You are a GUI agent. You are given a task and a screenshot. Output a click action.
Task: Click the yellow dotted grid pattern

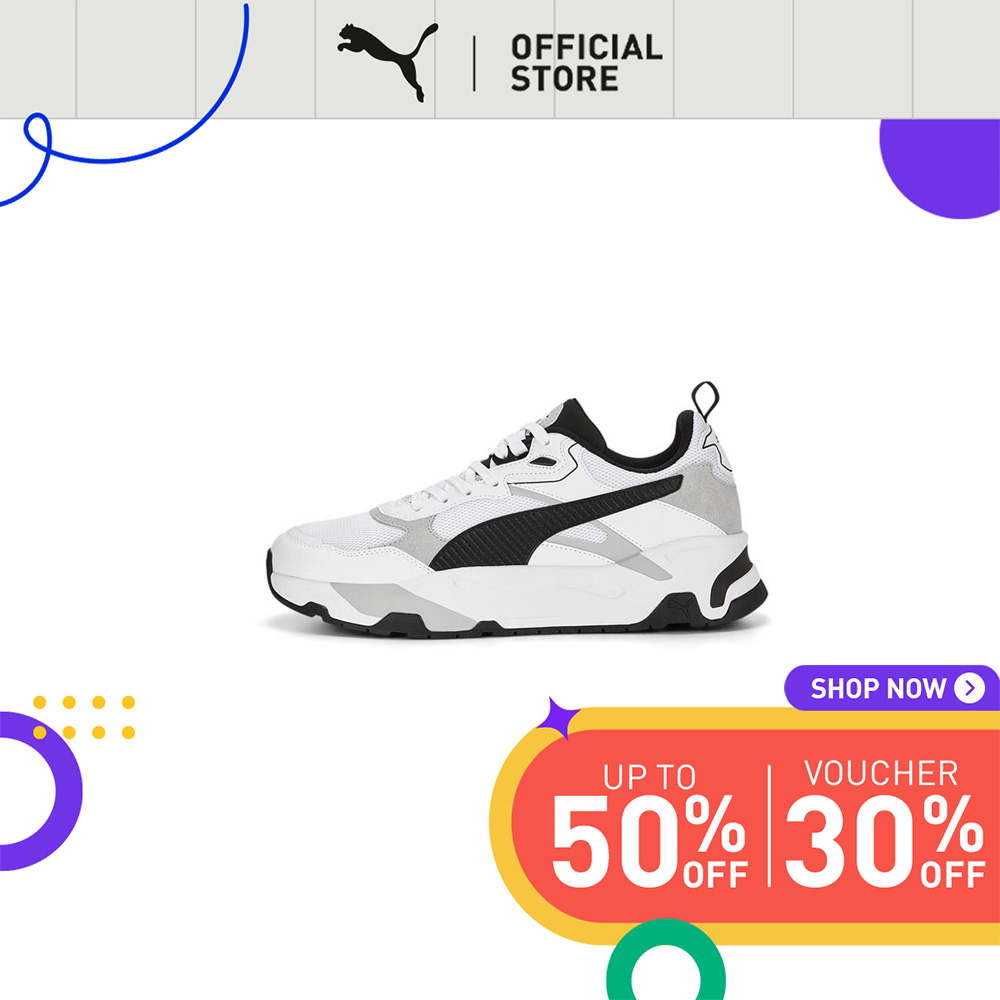pos(84,717)
